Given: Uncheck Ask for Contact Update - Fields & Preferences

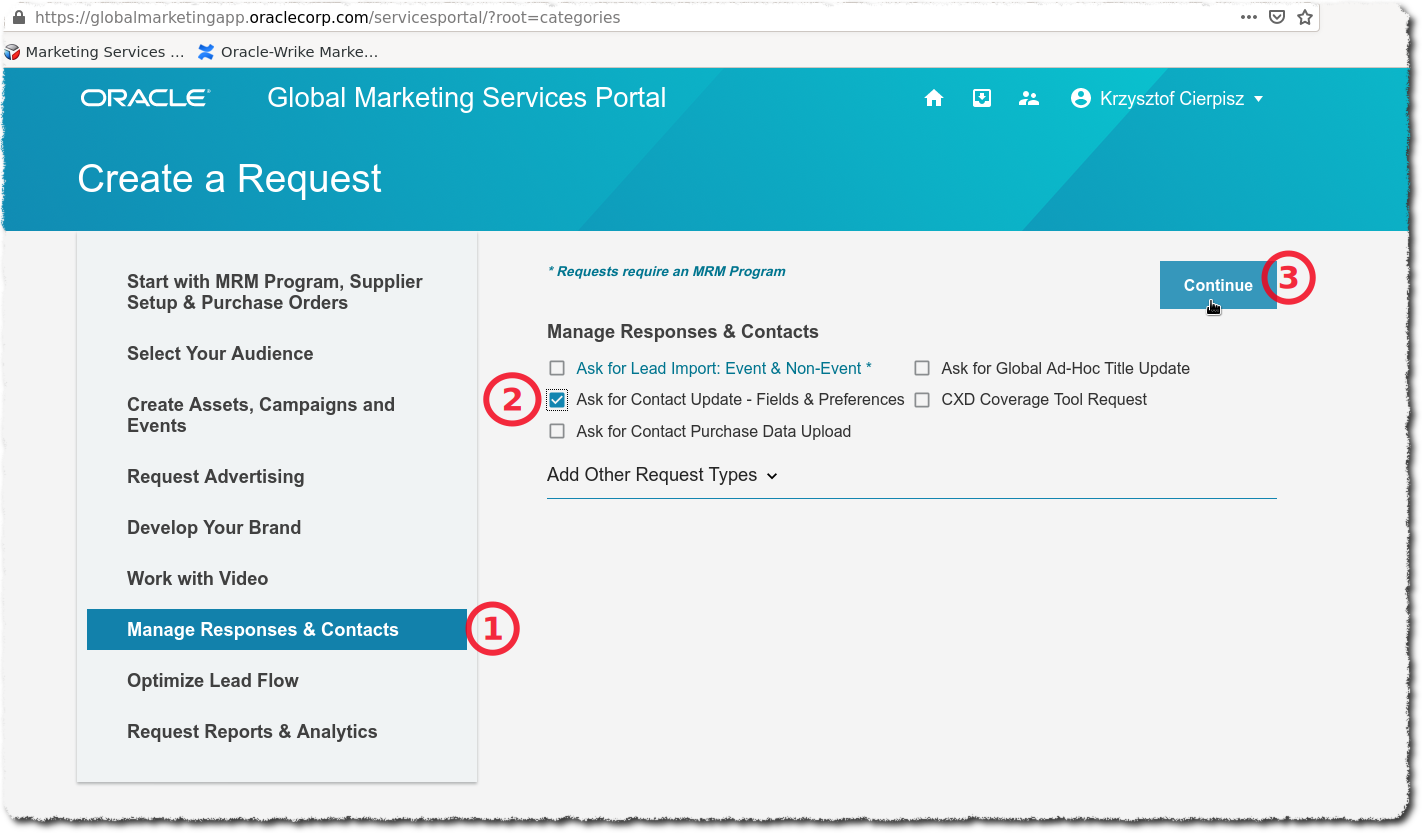Looking at the screenshot, I should pyautogui.click(x=557, y=400).
